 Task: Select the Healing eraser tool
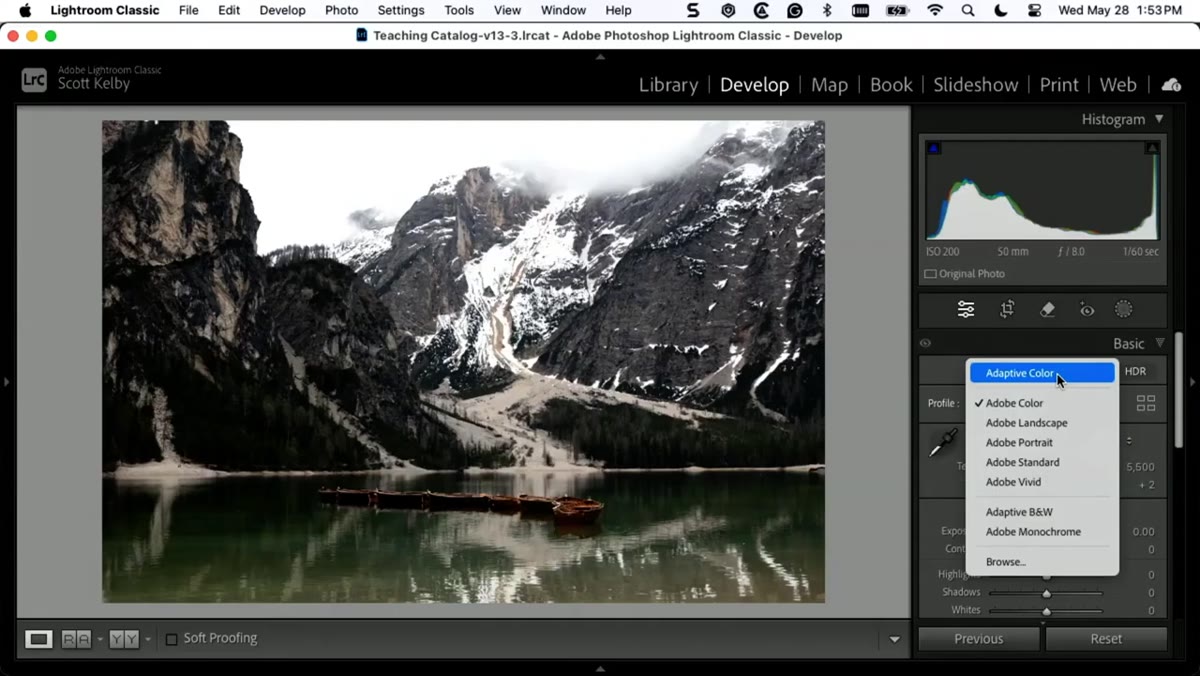(x=1047, y=310)
